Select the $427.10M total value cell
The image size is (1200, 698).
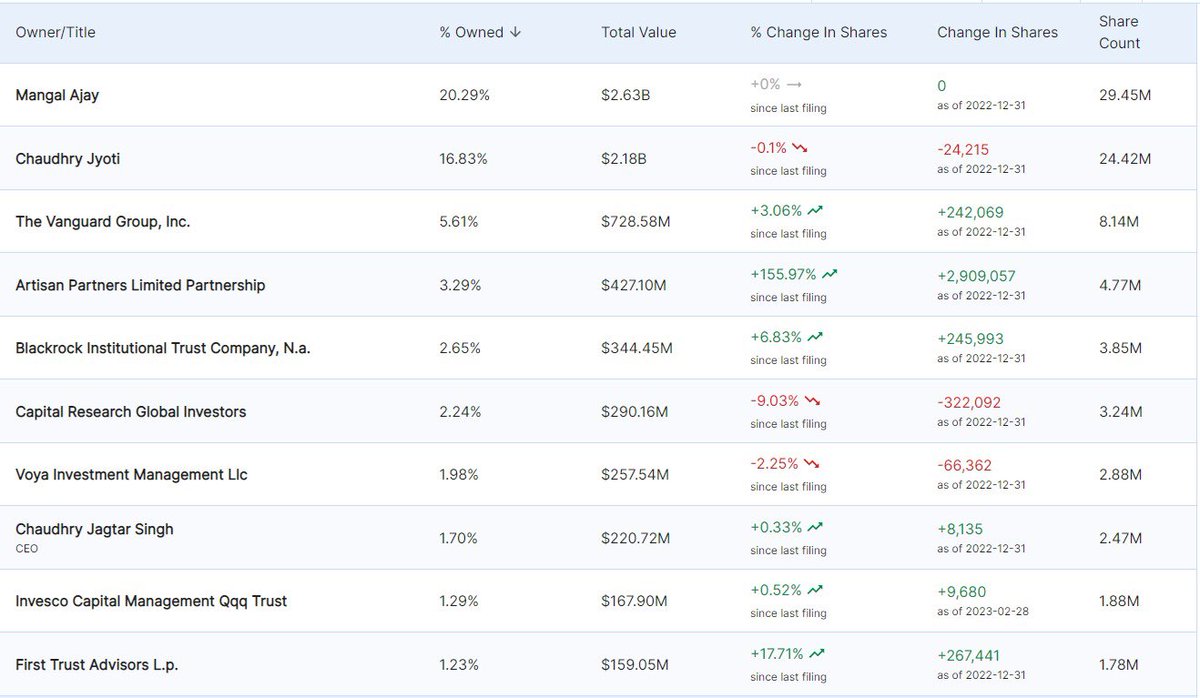coord(634,285)
